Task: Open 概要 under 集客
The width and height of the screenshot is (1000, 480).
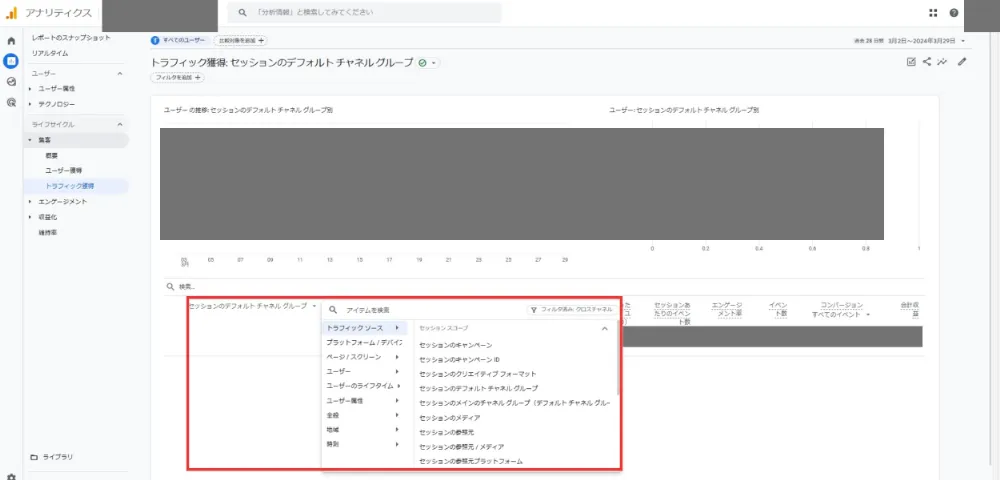Action: pyautogui.click(x=52, y=156)
